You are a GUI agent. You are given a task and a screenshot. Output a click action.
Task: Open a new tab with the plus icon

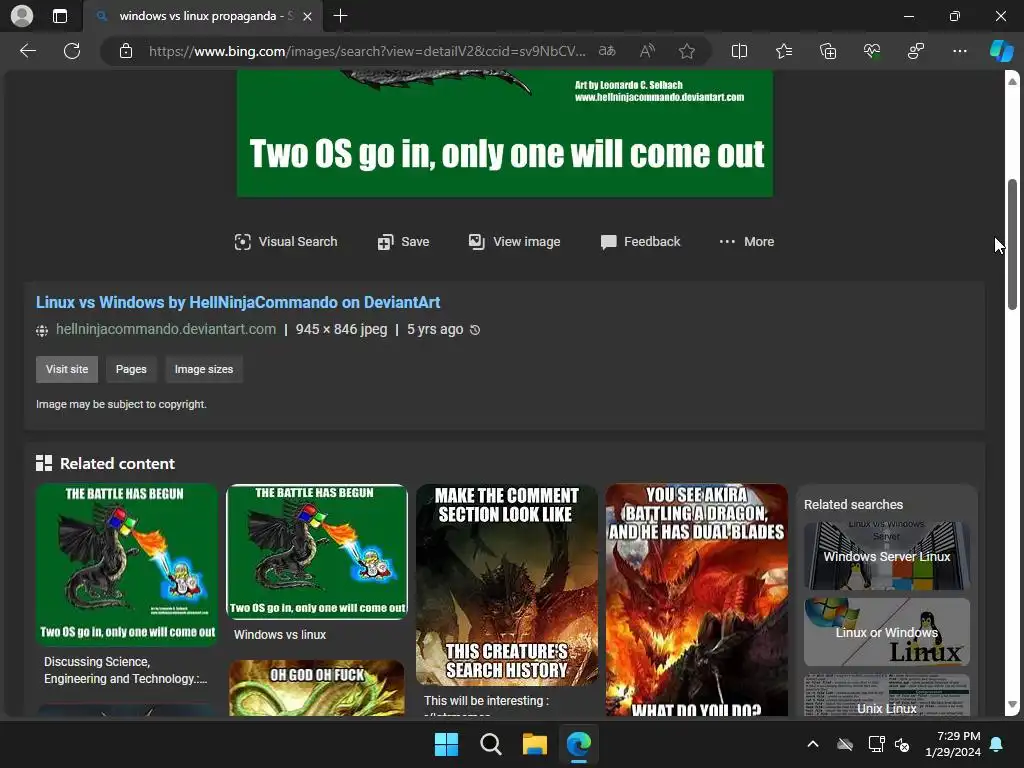coord(340,16)
